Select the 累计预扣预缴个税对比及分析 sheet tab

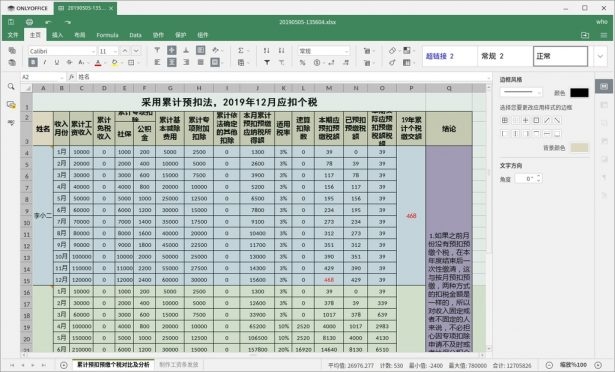tap(113, 365)
